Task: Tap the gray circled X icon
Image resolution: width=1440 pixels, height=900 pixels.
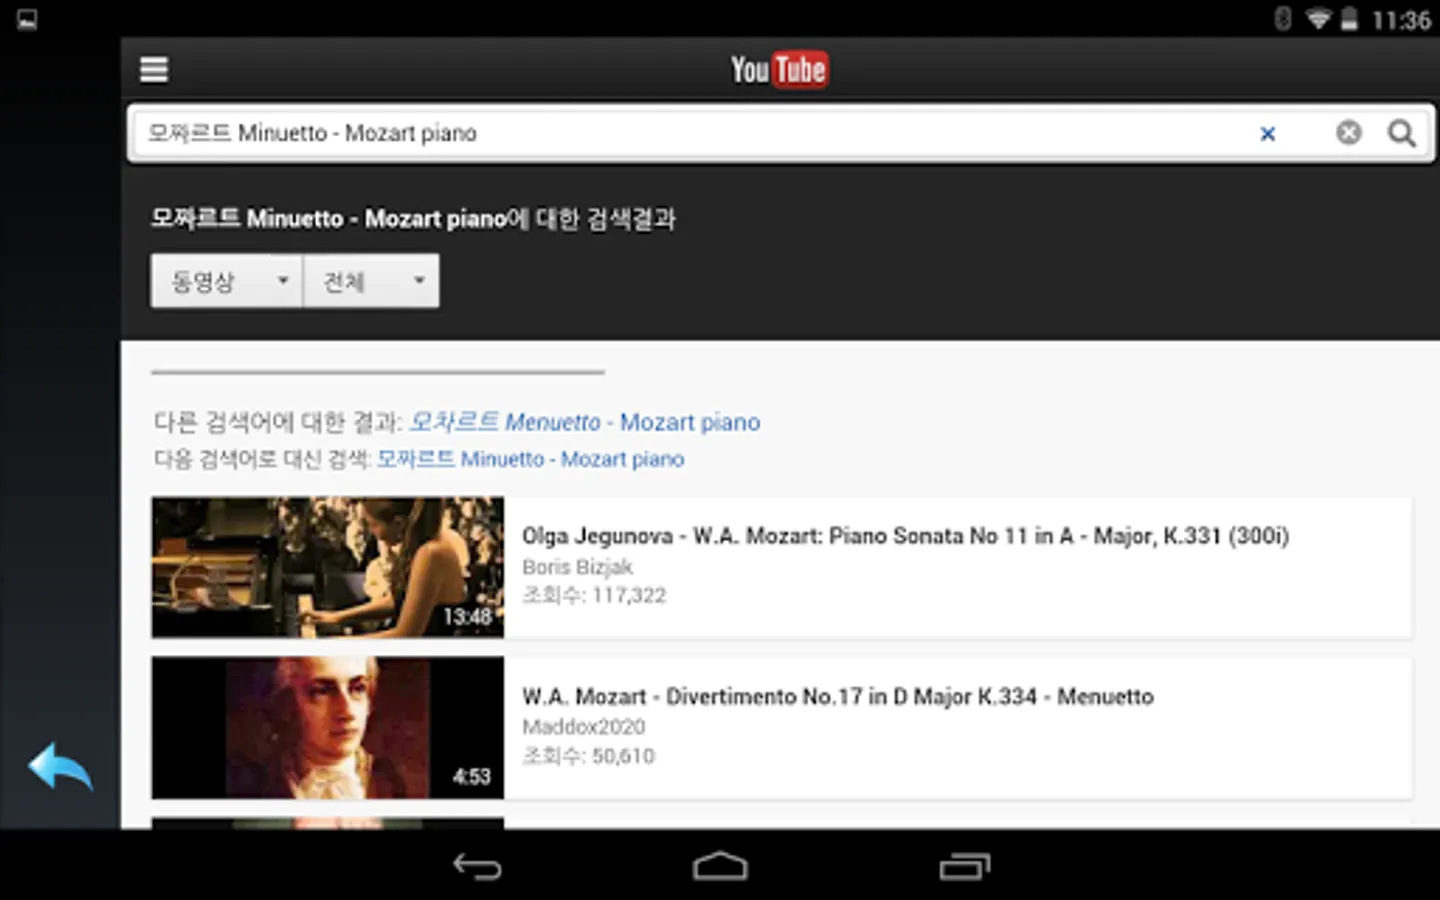Action: coord(1349,133)
